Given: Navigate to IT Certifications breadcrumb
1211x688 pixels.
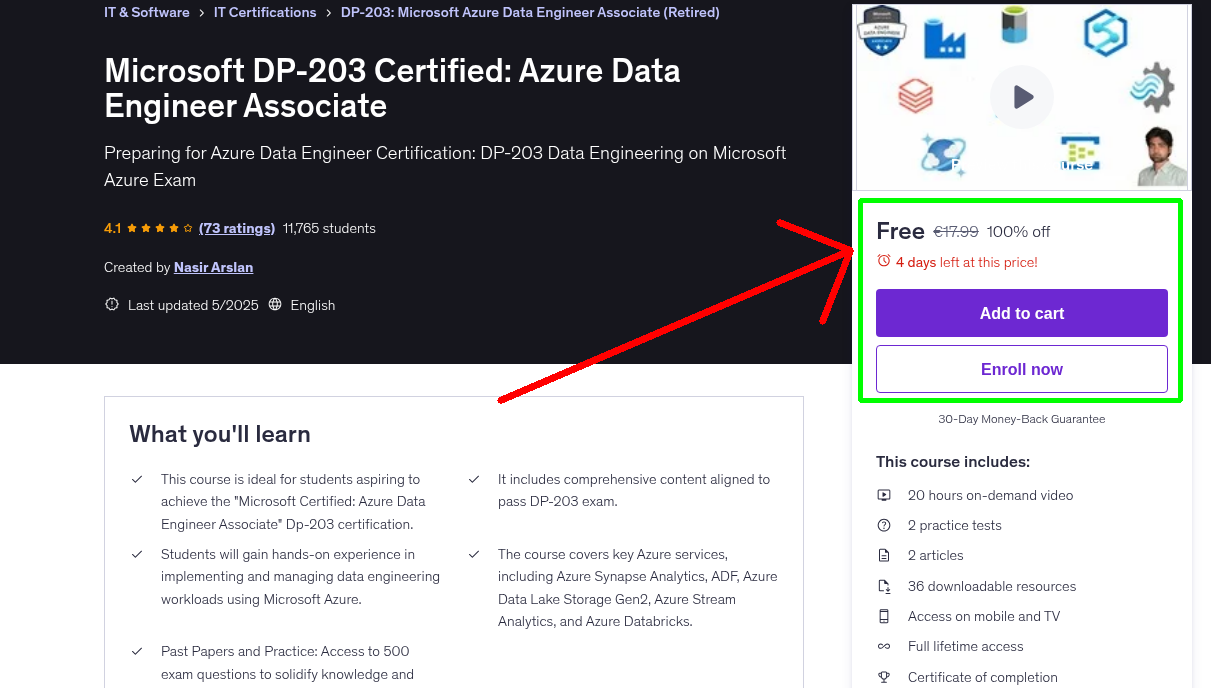Looking at the screenshot, I should tap(265, 12).
